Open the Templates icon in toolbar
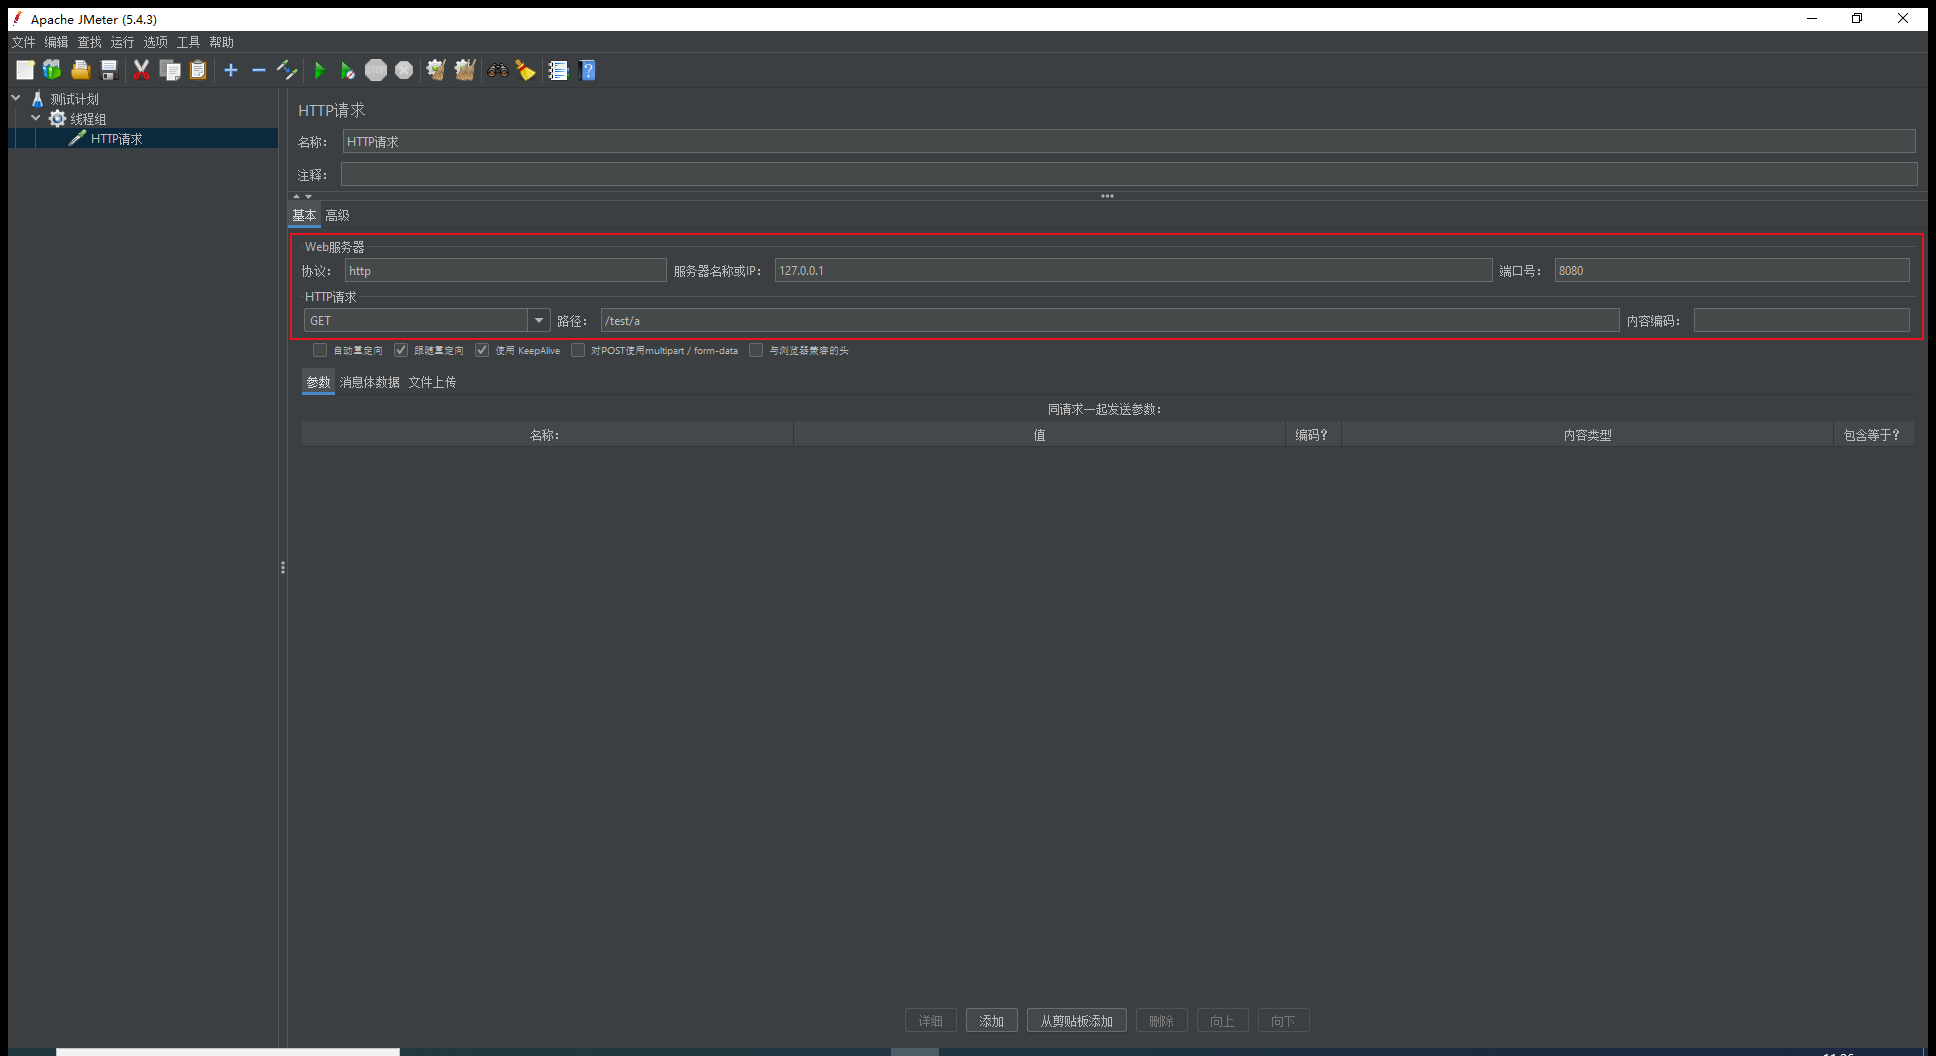The height and width of the screenshot is (1056, 1936). [x=52, y=70]
